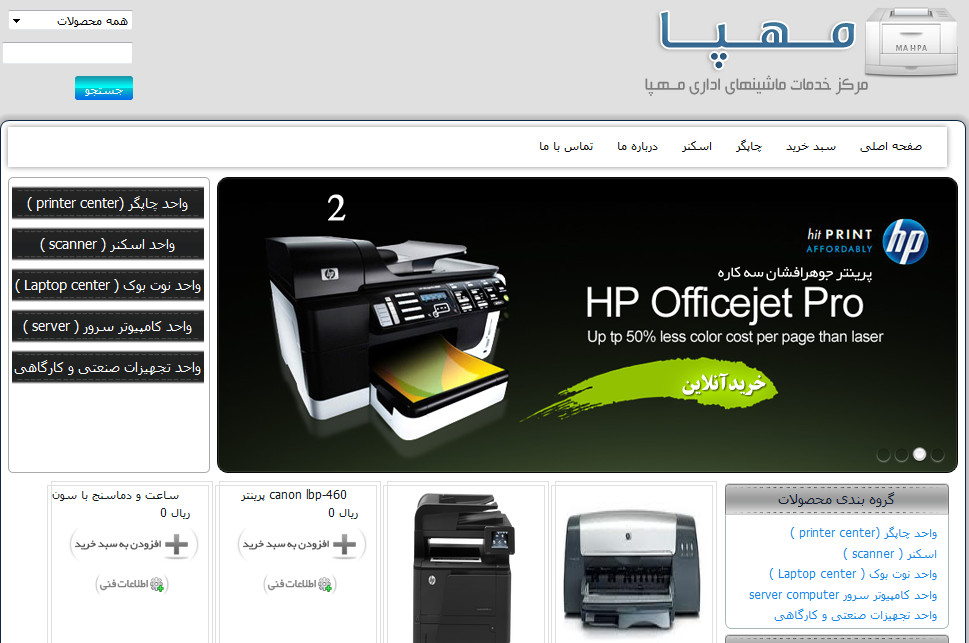Open the درباره ما menu item
Image resolution: width=969 pixels, height=643 pixels.
[637, 147]
